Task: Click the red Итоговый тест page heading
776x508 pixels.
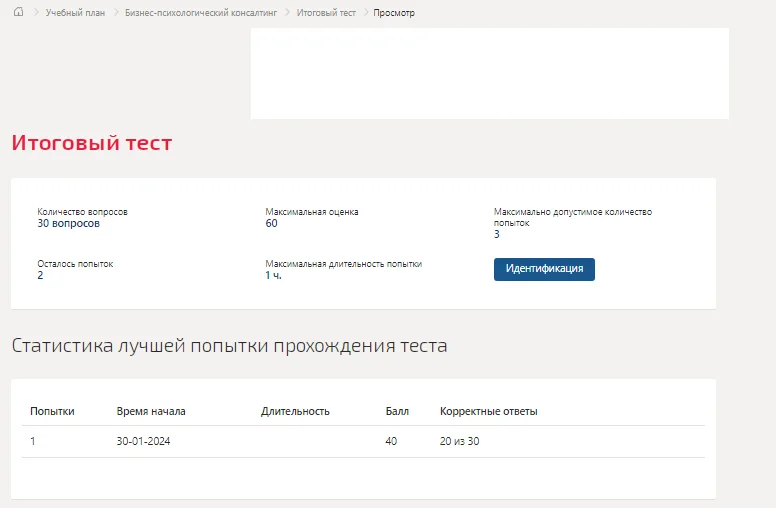Action: tap(92, 143)
